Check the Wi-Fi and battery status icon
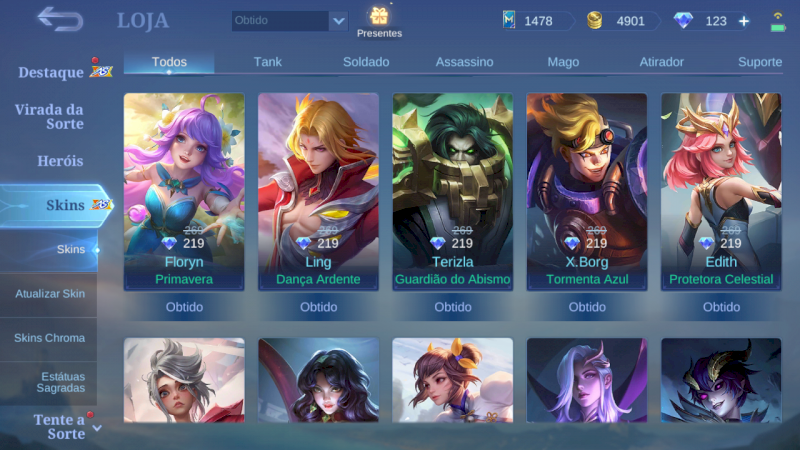Viewport: 800px width, 450px height. tap(778, 21)
